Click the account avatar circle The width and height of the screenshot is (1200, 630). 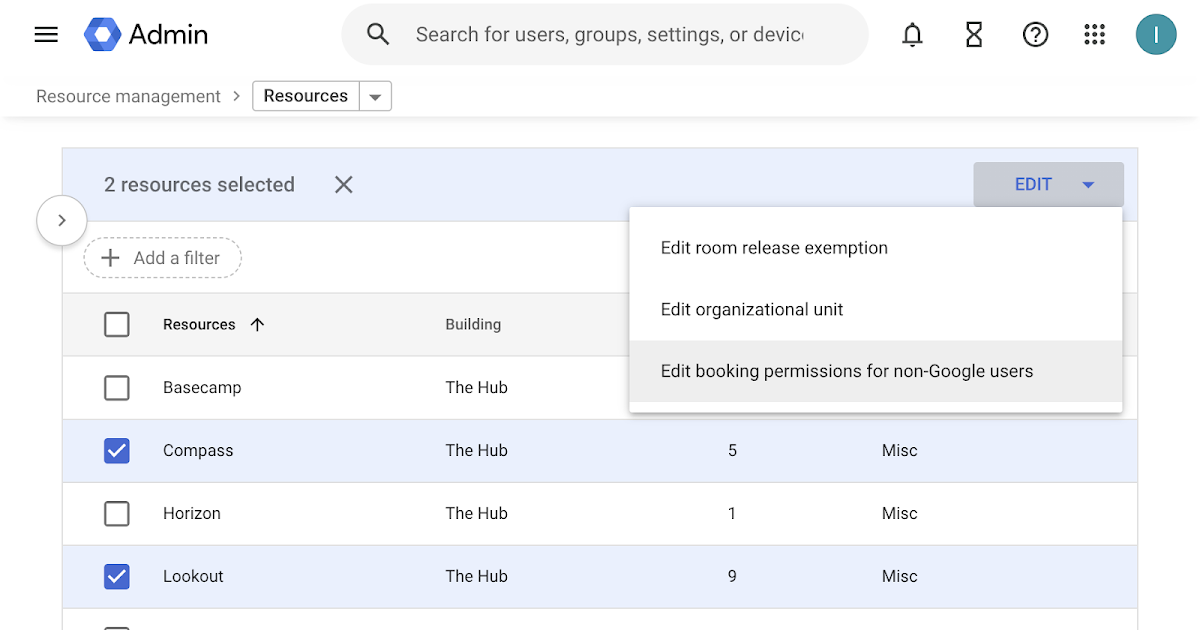tap(1156, 33)
